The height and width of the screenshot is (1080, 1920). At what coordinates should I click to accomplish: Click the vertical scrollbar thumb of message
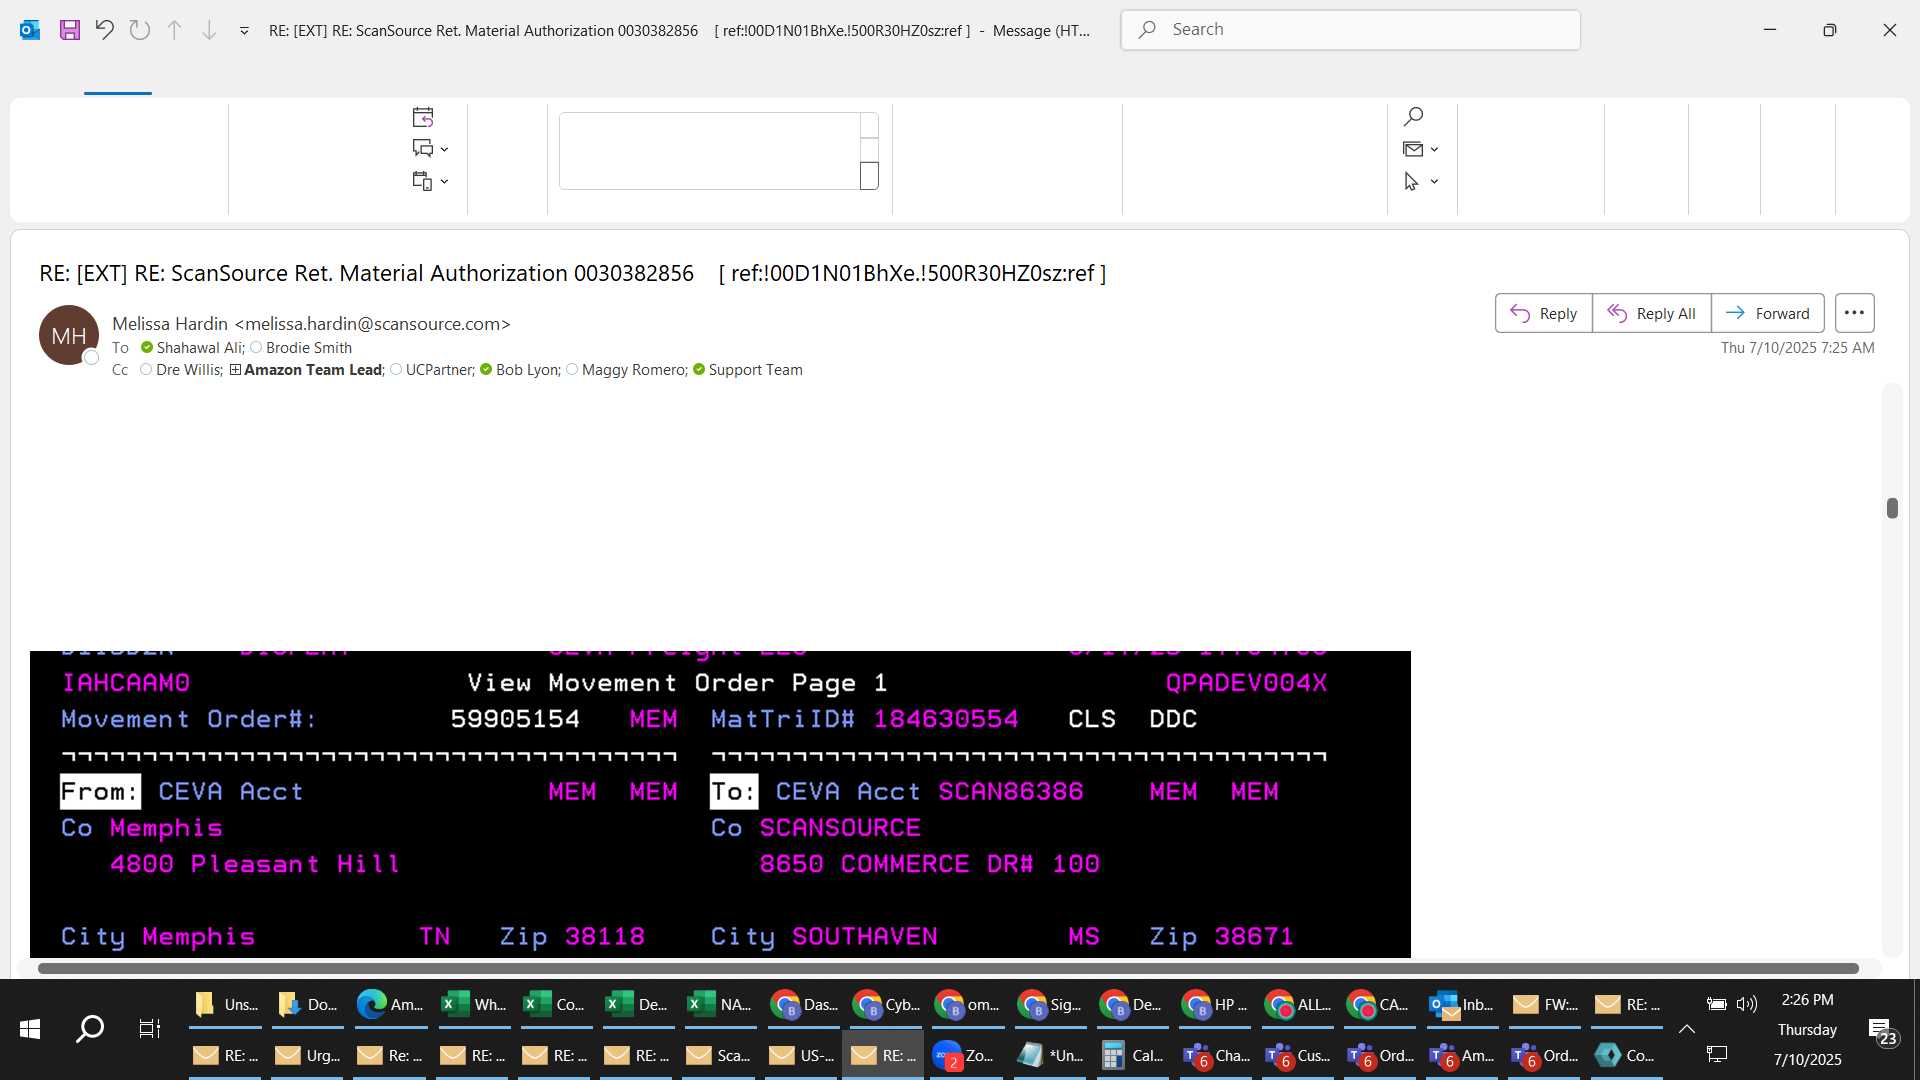coord(1892,508)
